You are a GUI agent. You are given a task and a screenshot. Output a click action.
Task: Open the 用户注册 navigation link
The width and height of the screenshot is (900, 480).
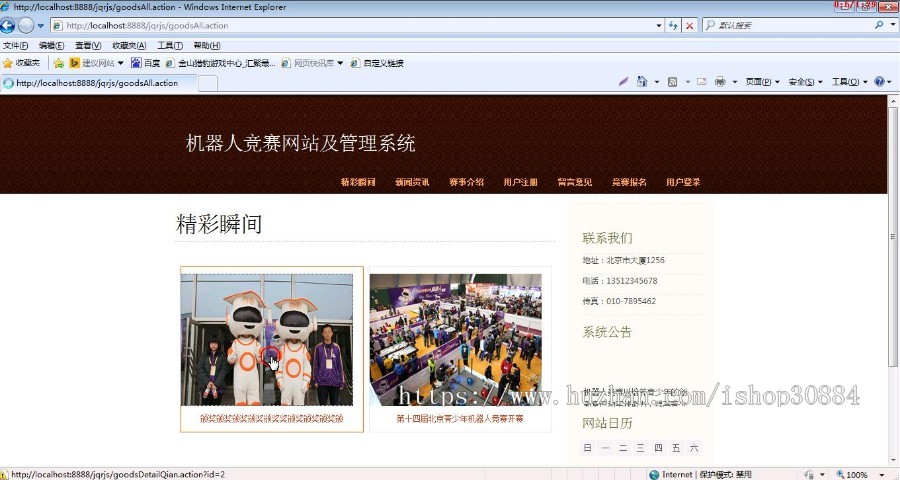coord(521,182)
